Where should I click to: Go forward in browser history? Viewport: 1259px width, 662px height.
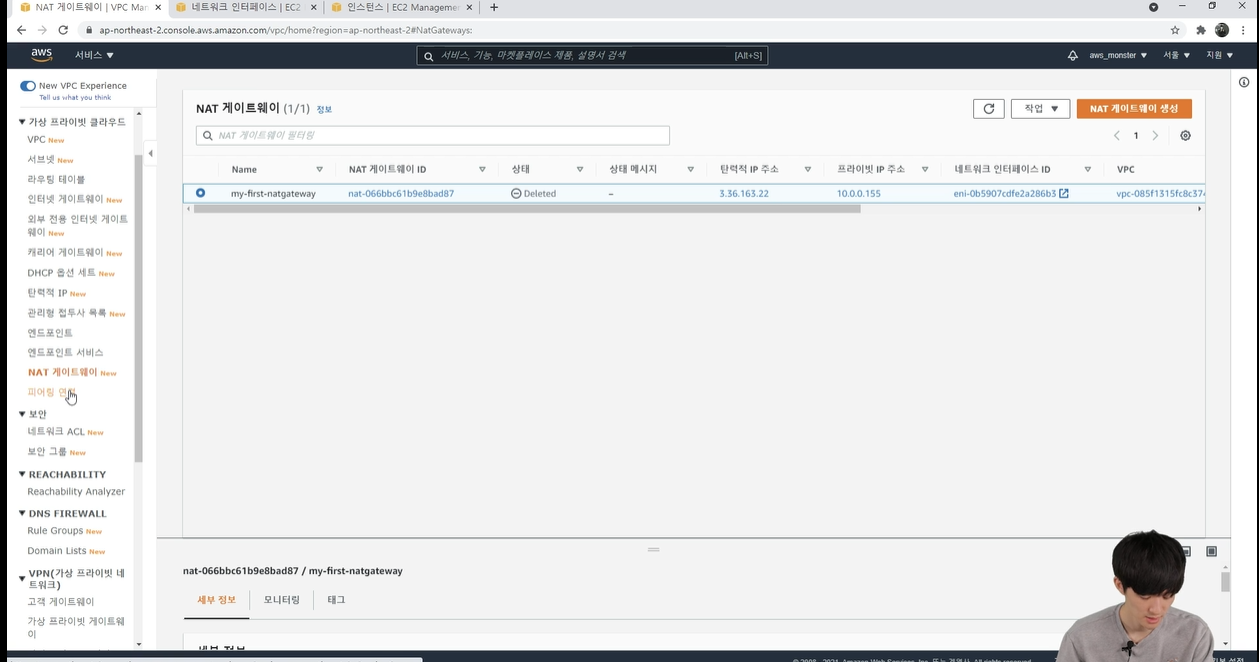click(42, 30)
